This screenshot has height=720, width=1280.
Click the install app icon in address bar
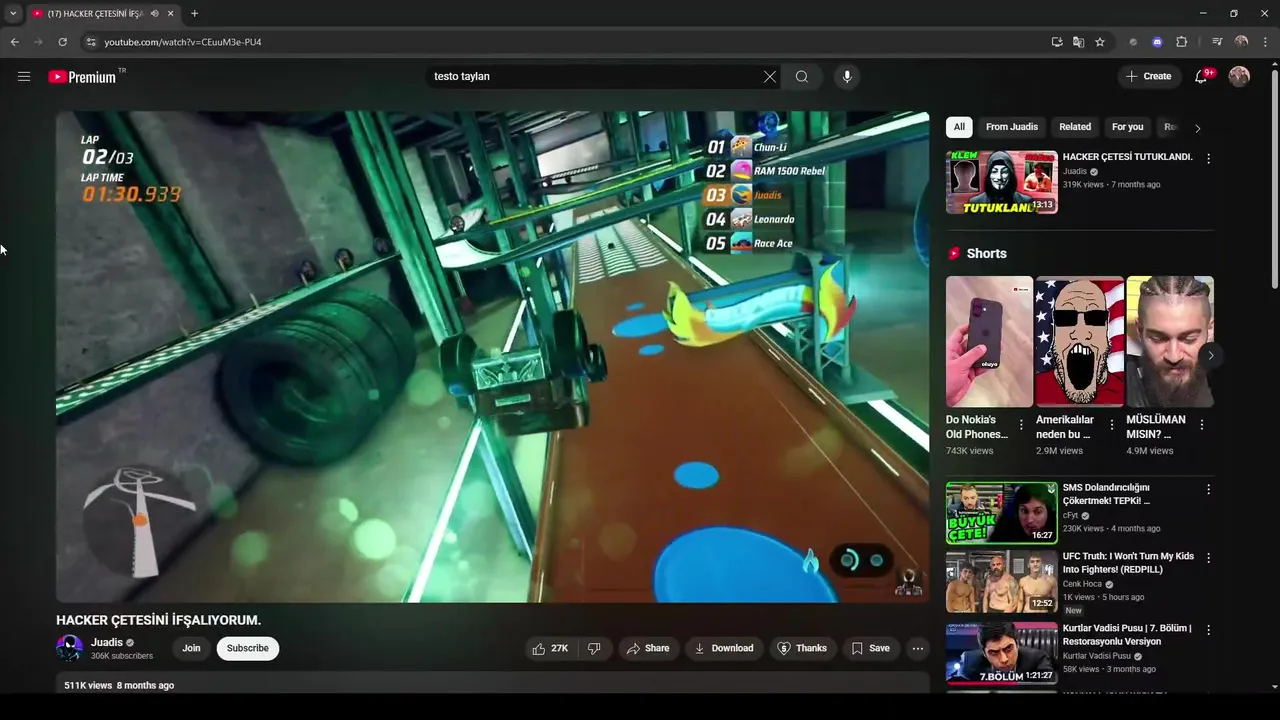pos(1057,42)
